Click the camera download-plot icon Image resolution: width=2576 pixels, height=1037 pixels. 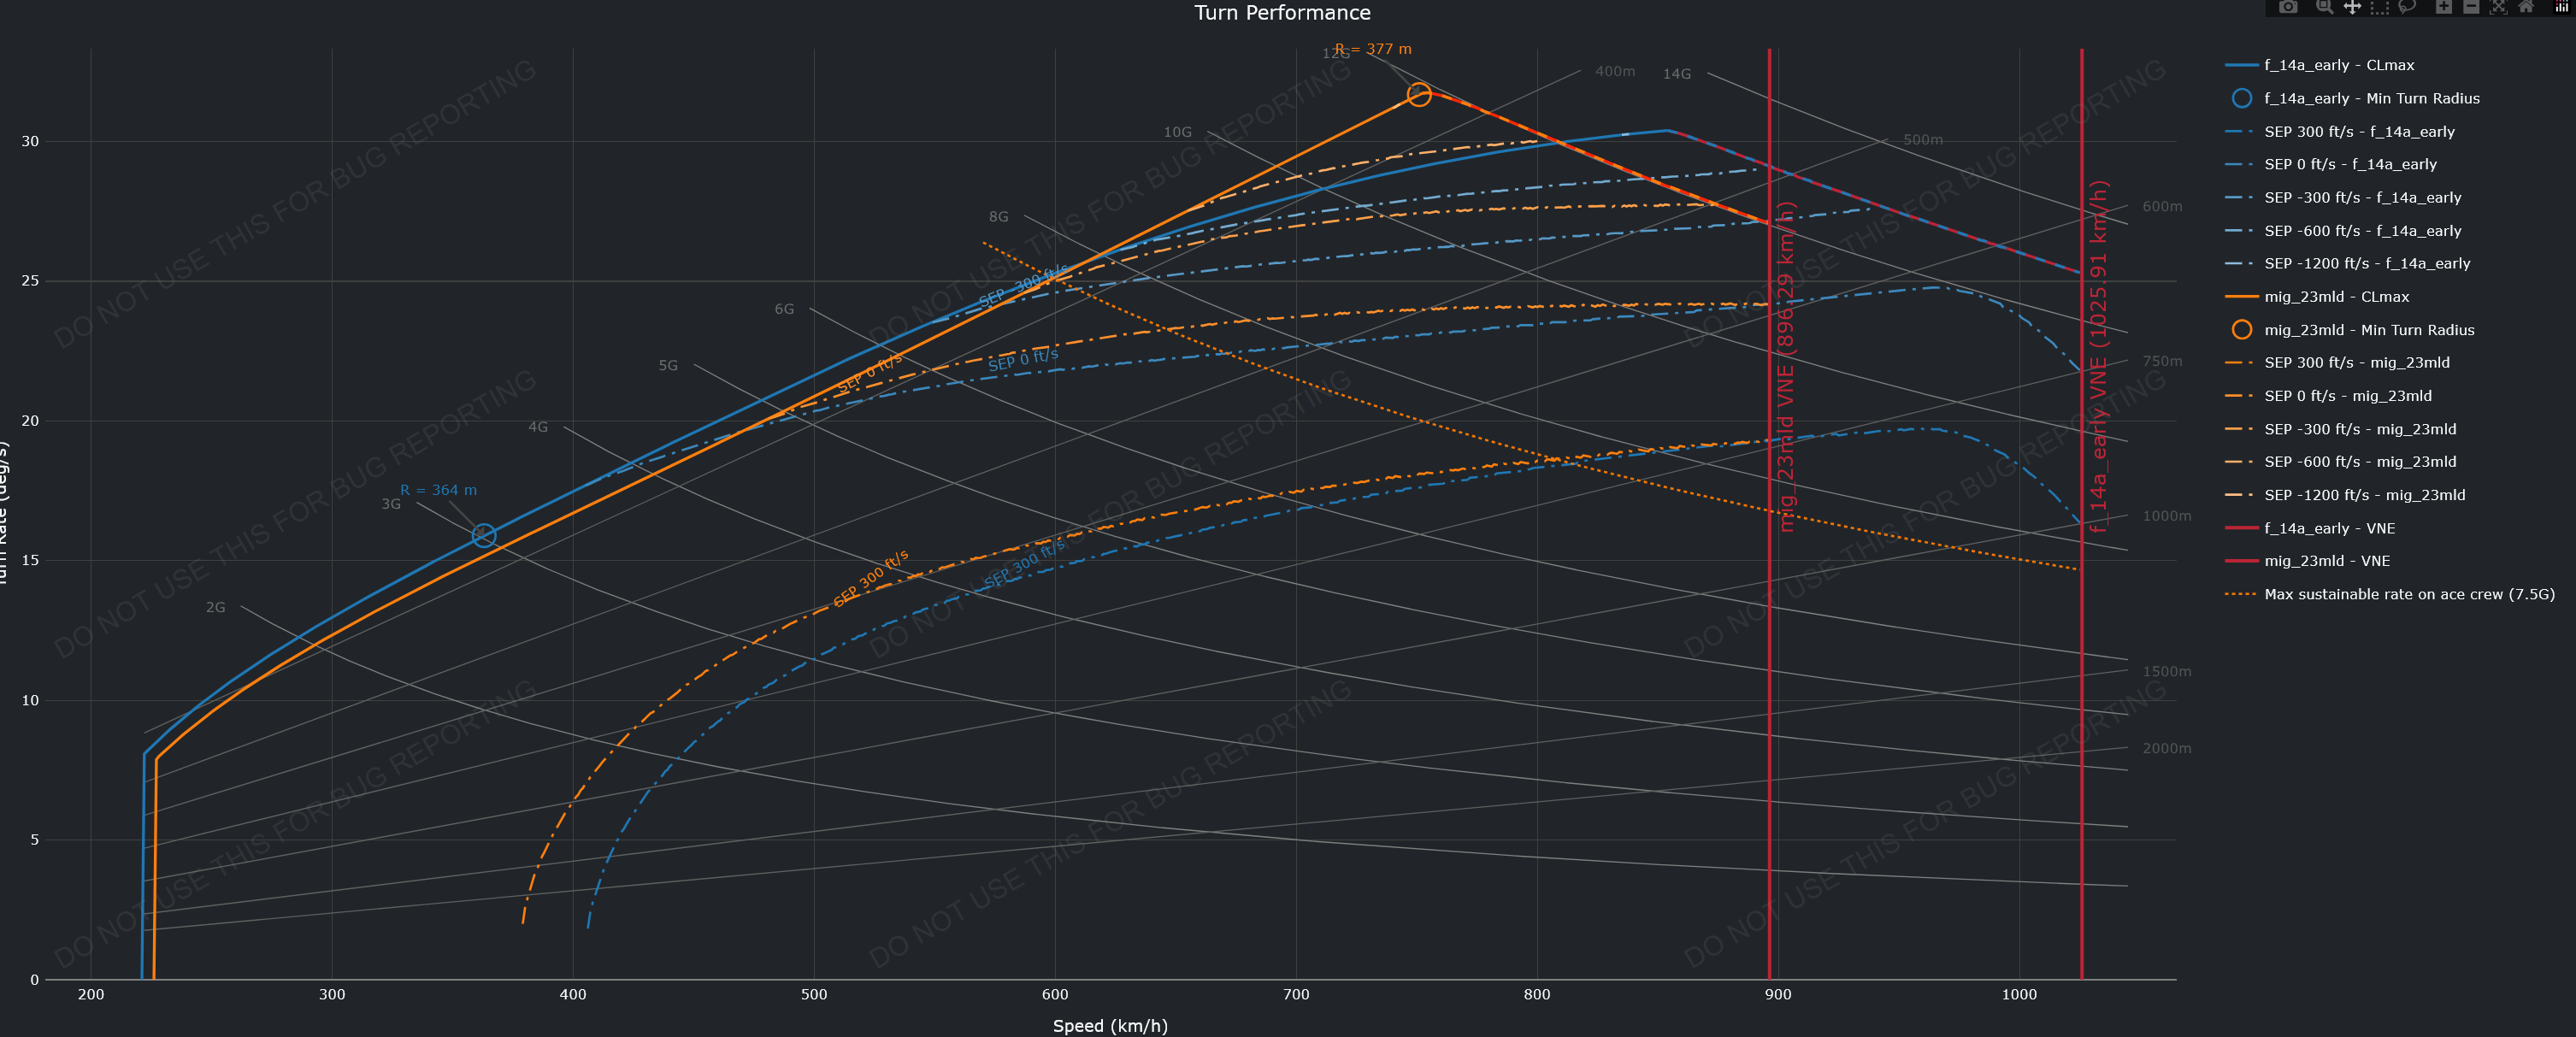[2287, 7]
